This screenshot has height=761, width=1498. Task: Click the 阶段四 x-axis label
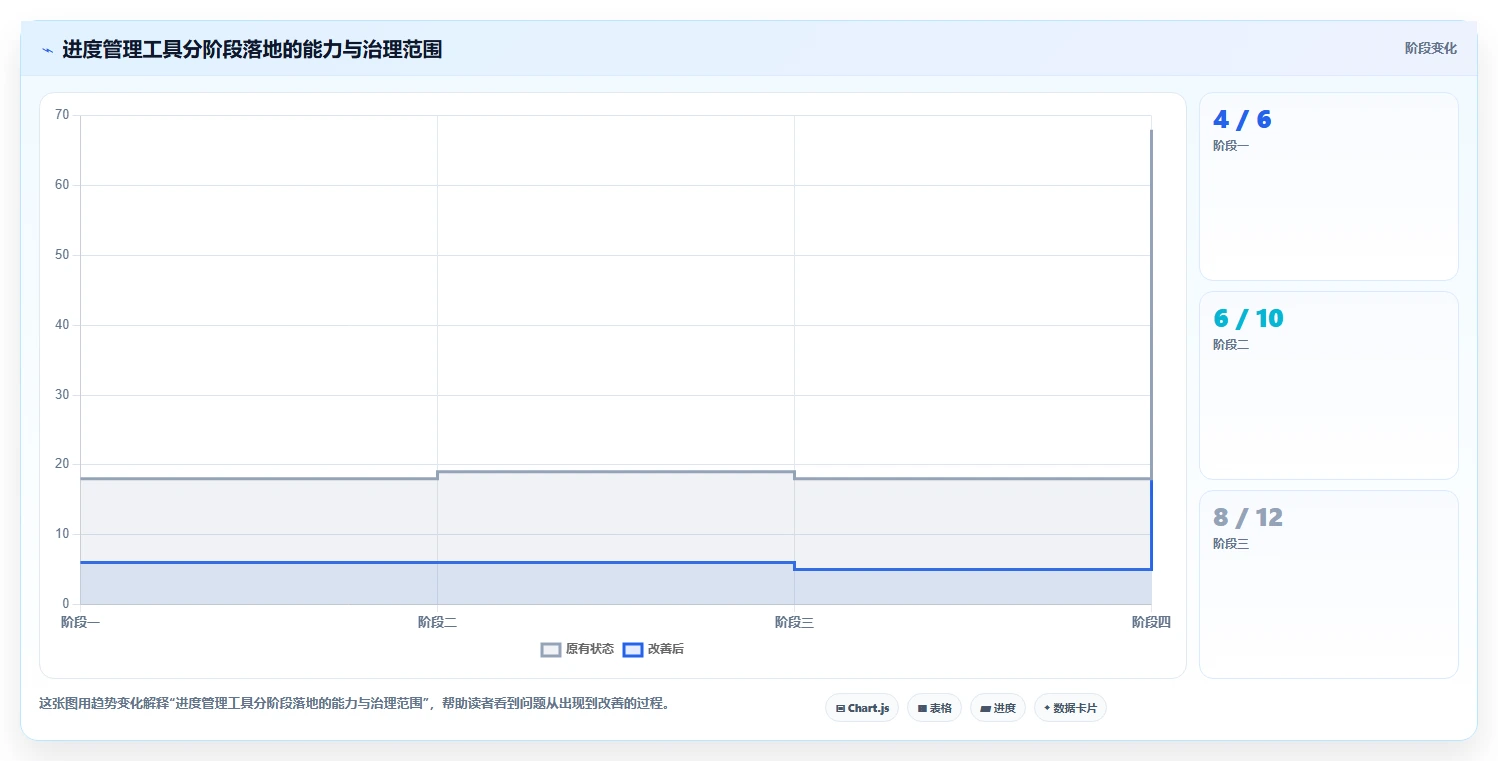(1151, 622)
